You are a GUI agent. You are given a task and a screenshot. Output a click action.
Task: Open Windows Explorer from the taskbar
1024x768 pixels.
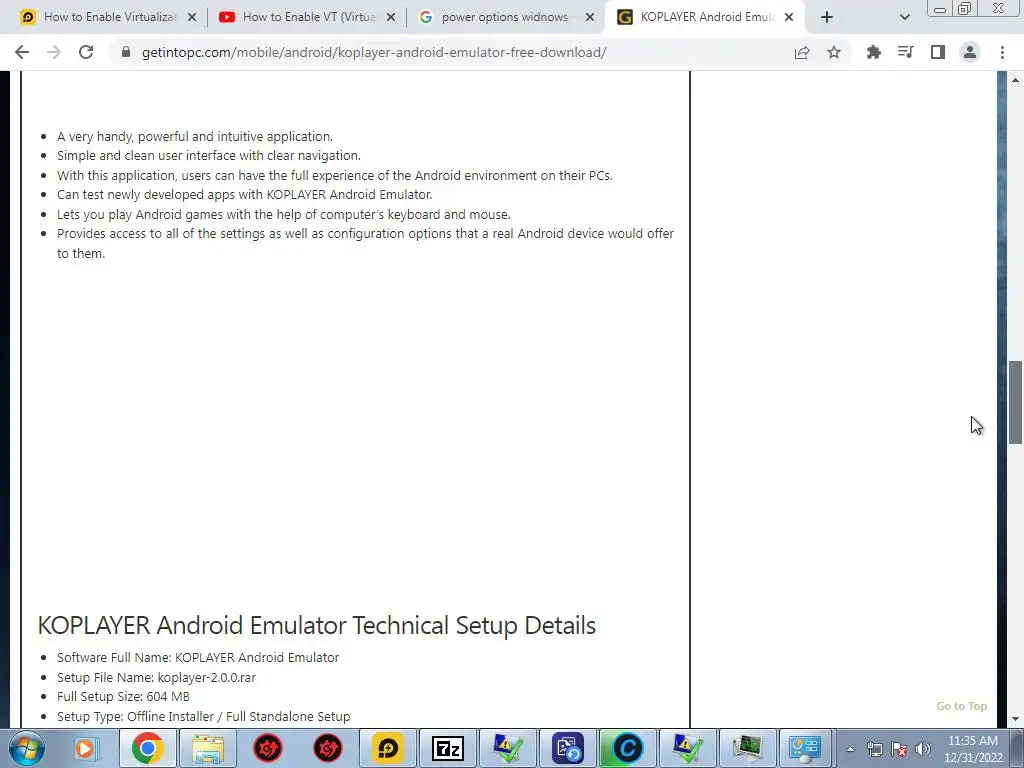tap(208, 748)
